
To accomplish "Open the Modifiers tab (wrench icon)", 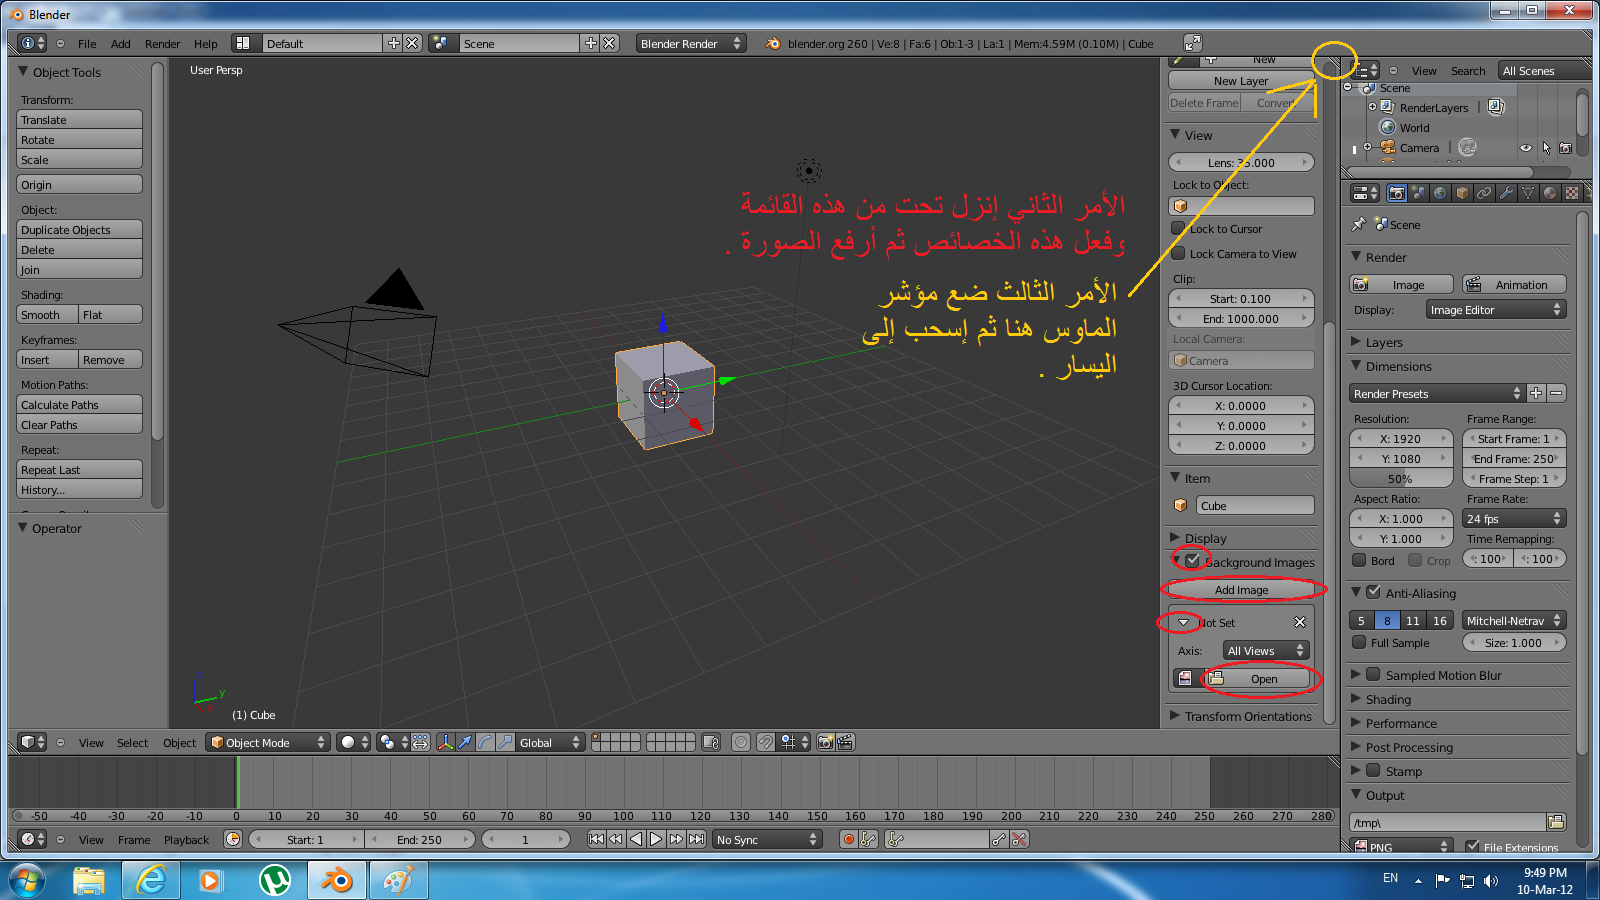I will (x=1506, y=193).
